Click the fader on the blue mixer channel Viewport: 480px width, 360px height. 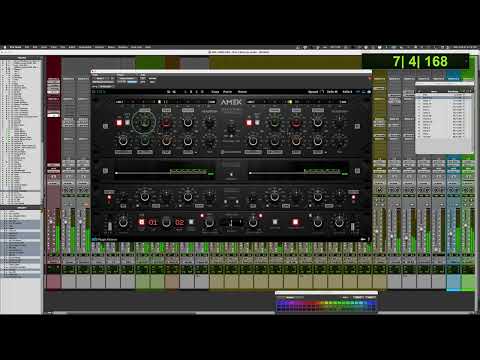point(451,234)
